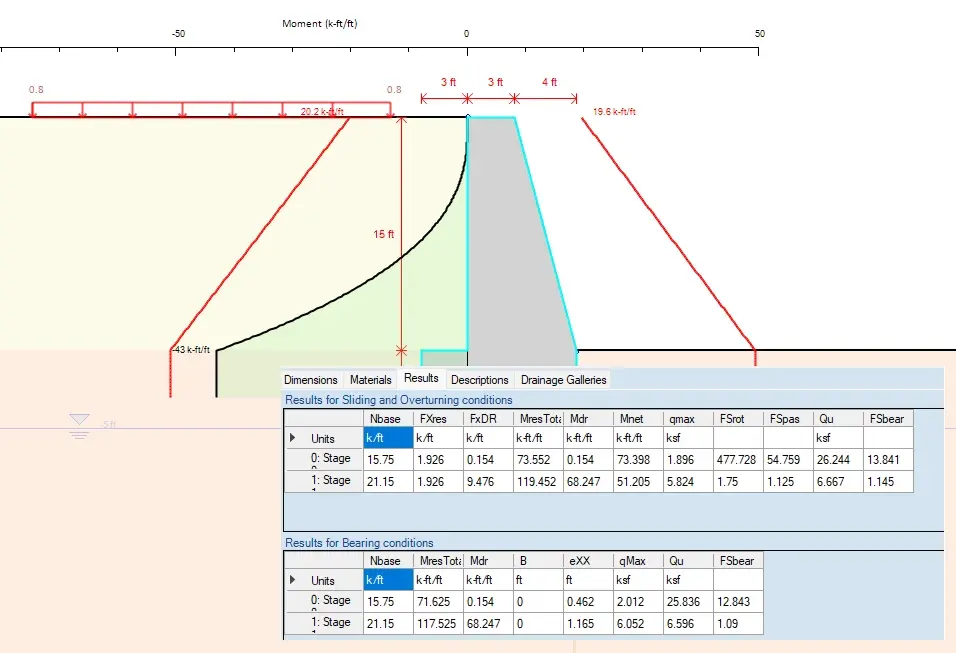Select the '0: Stage' row header in Sliding table
The width and height of the screenshot is (956, 653).
pos(324,460)
